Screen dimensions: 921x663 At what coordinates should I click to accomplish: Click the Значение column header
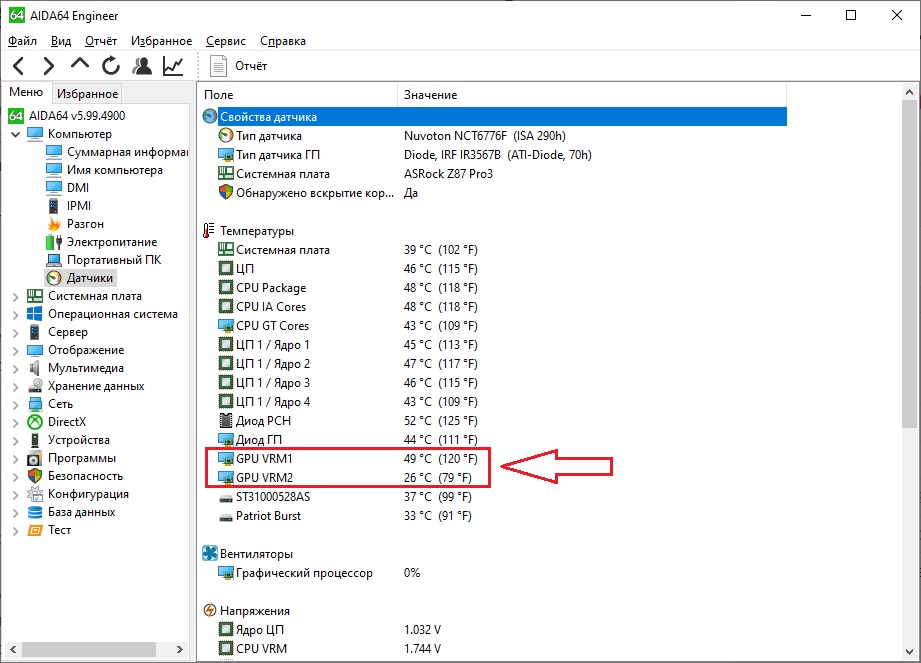(430, 95)
